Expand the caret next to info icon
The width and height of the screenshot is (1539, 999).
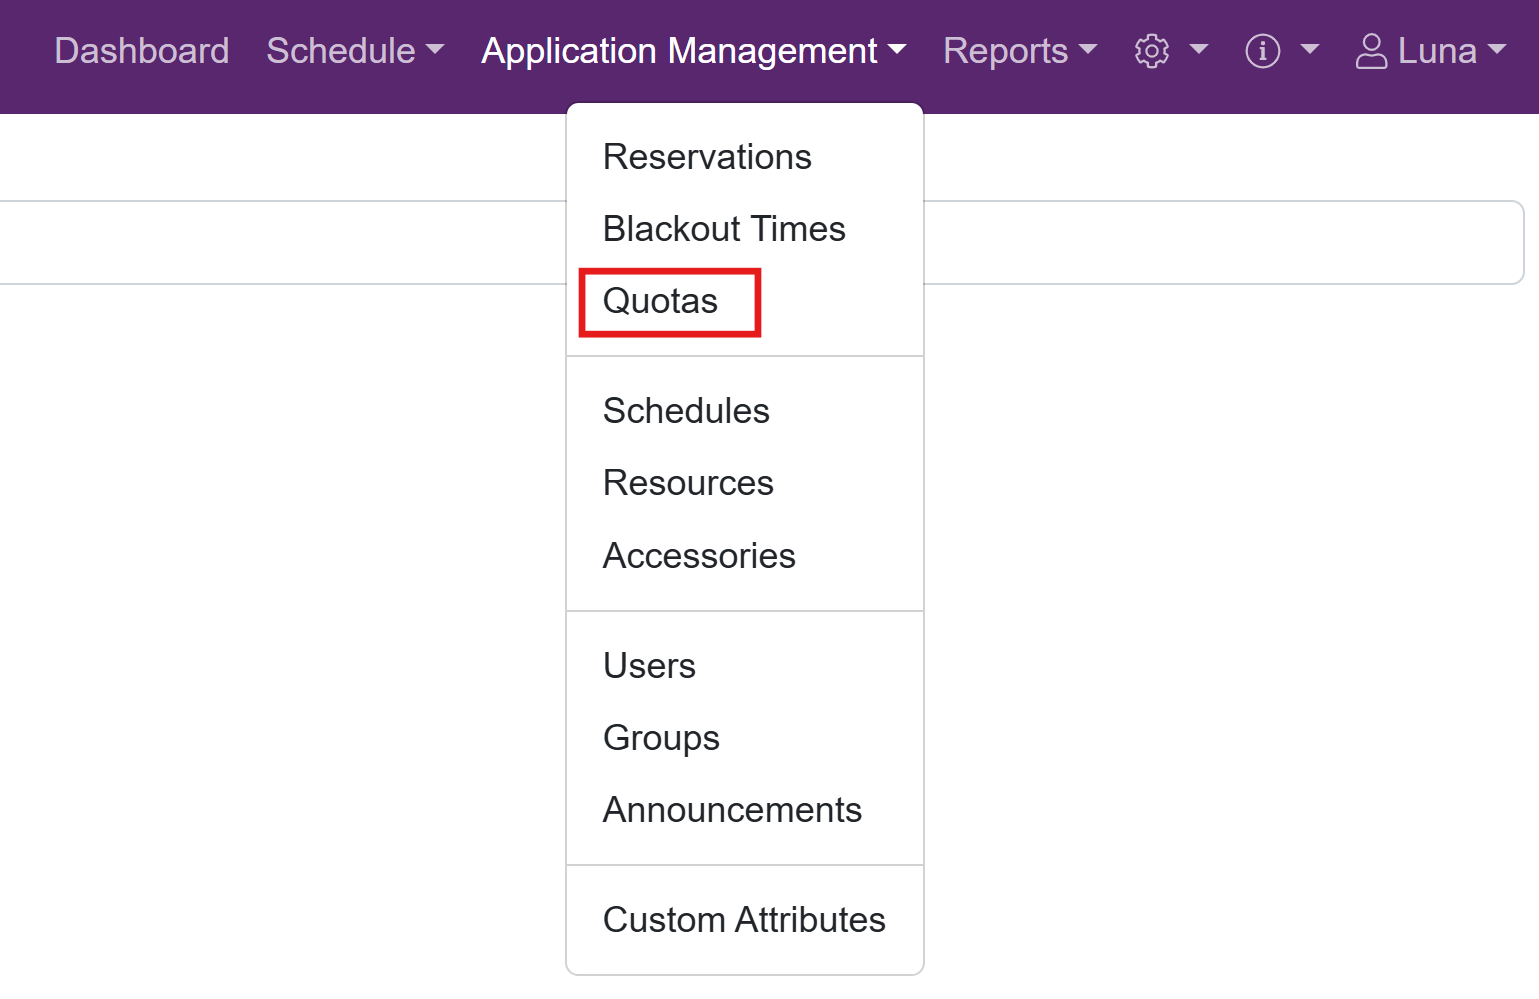coord(1309,50)
